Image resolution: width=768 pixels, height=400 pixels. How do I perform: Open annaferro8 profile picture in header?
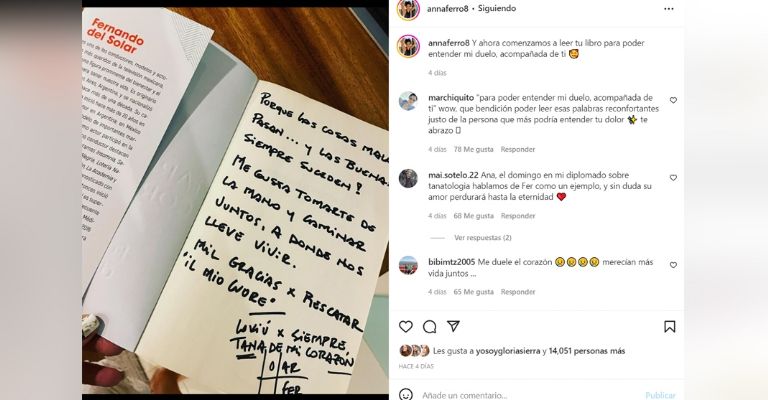coord(408,9)
